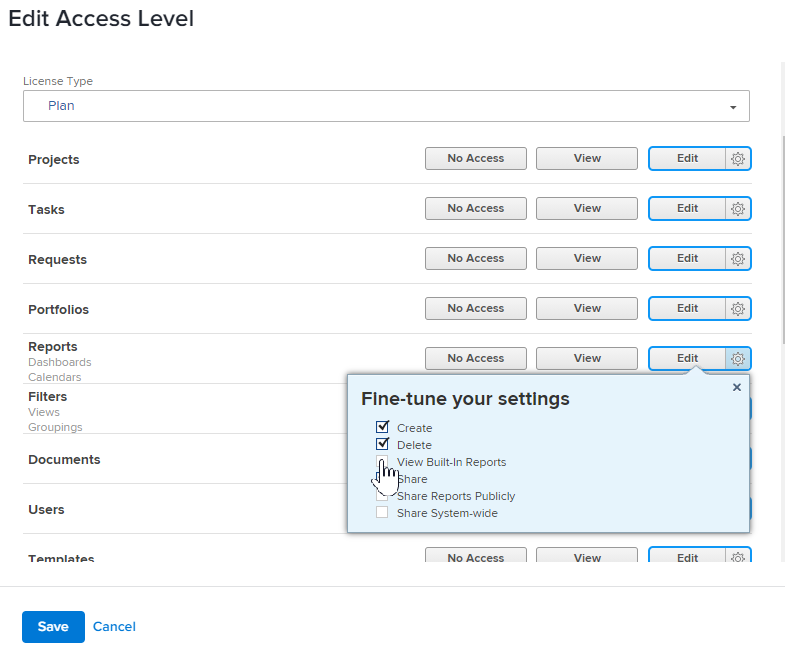Uncheck the Delete checkbox
The width and height of the screenshot is (785, 661).
(382, 445)
